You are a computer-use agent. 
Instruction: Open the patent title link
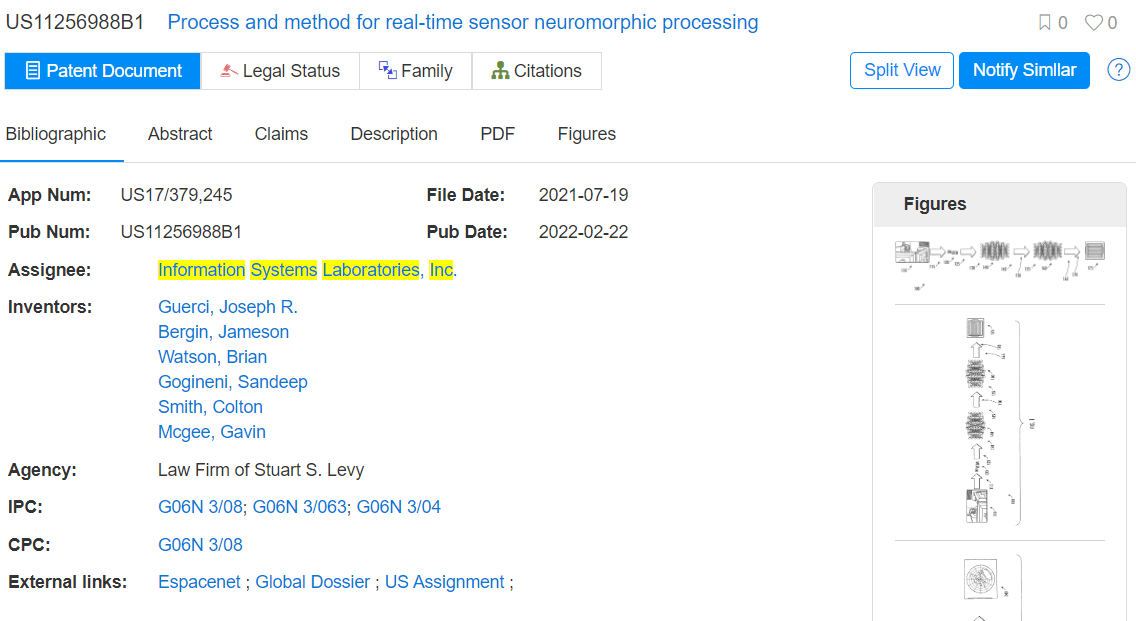tap(463, 22)
